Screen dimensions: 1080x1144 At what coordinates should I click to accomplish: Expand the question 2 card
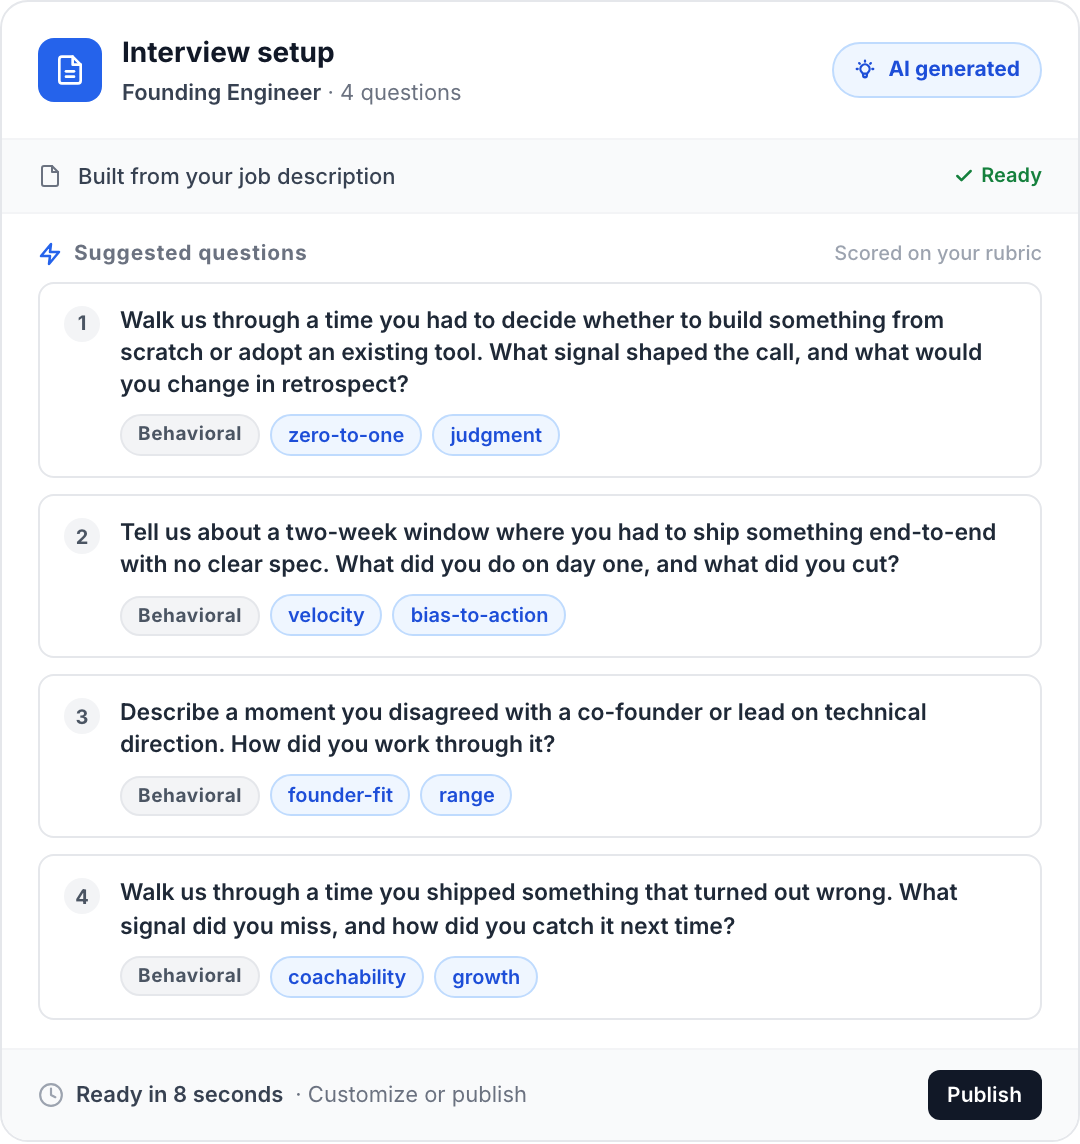click(x=540, y=576)
